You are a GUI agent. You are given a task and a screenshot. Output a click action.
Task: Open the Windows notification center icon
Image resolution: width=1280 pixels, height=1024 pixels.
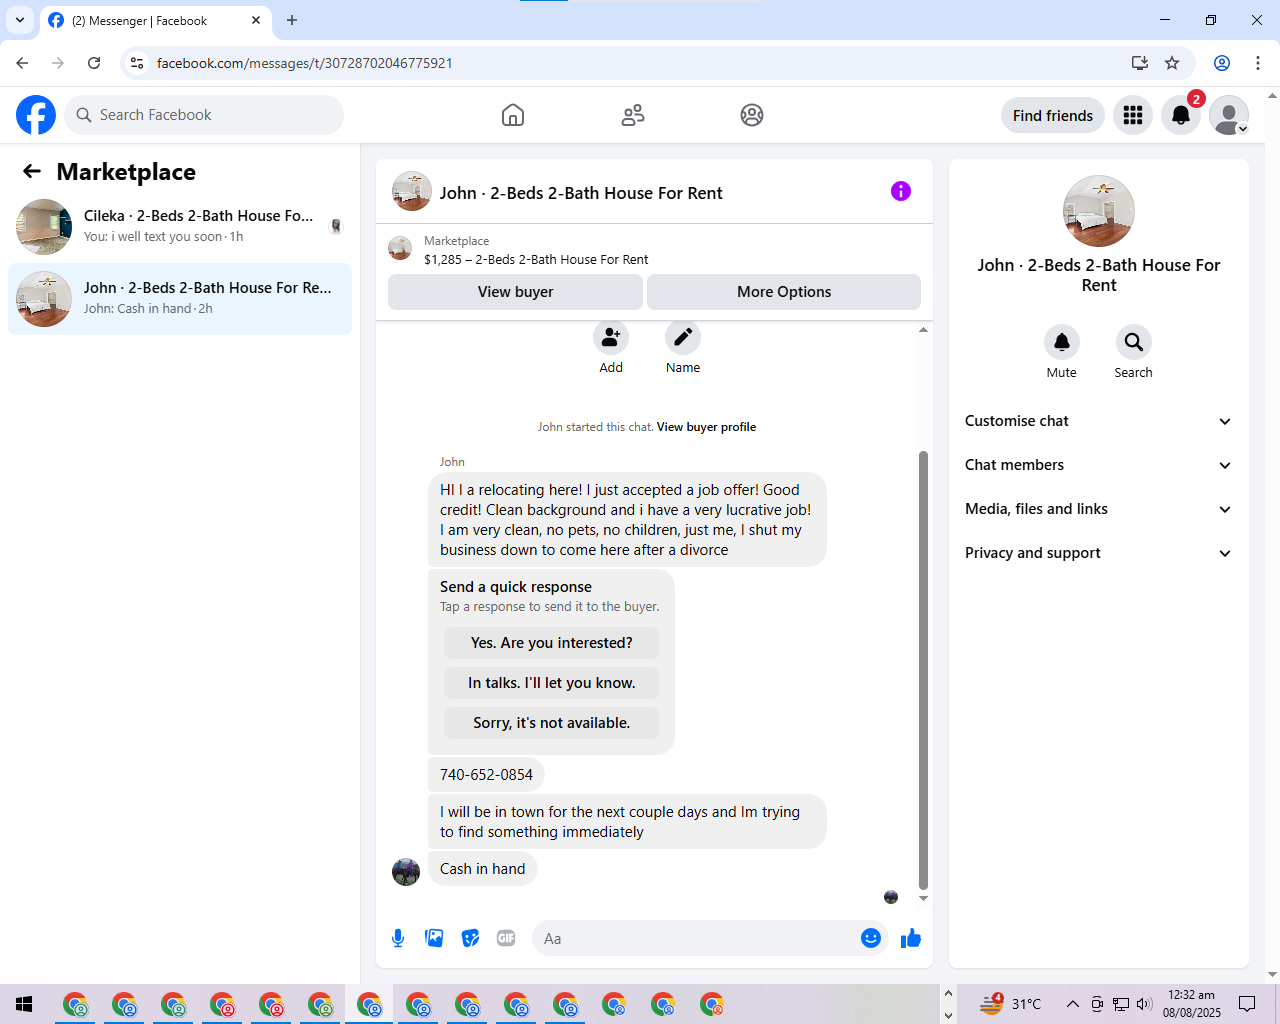(1247, 1004)
